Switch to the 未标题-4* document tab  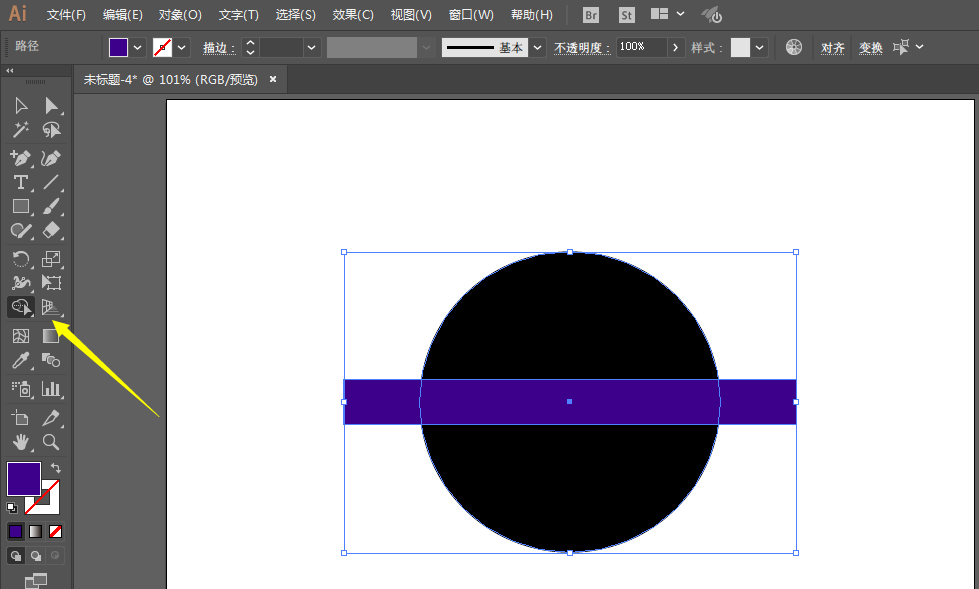coord(171,80)
